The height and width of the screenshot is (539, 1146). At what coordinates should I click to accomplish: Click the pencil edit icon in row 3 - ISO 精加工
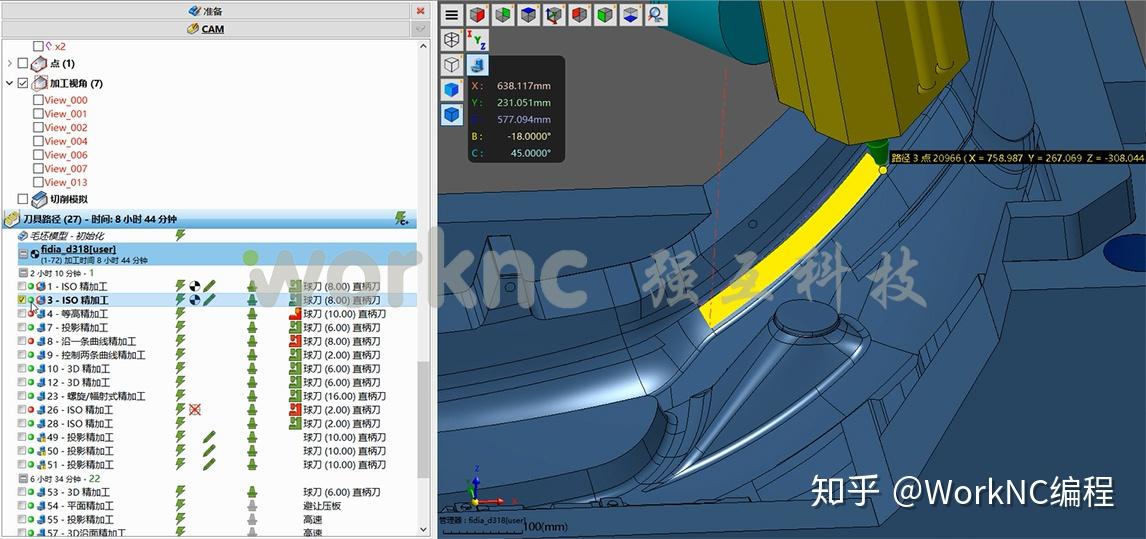pos(209,300)
